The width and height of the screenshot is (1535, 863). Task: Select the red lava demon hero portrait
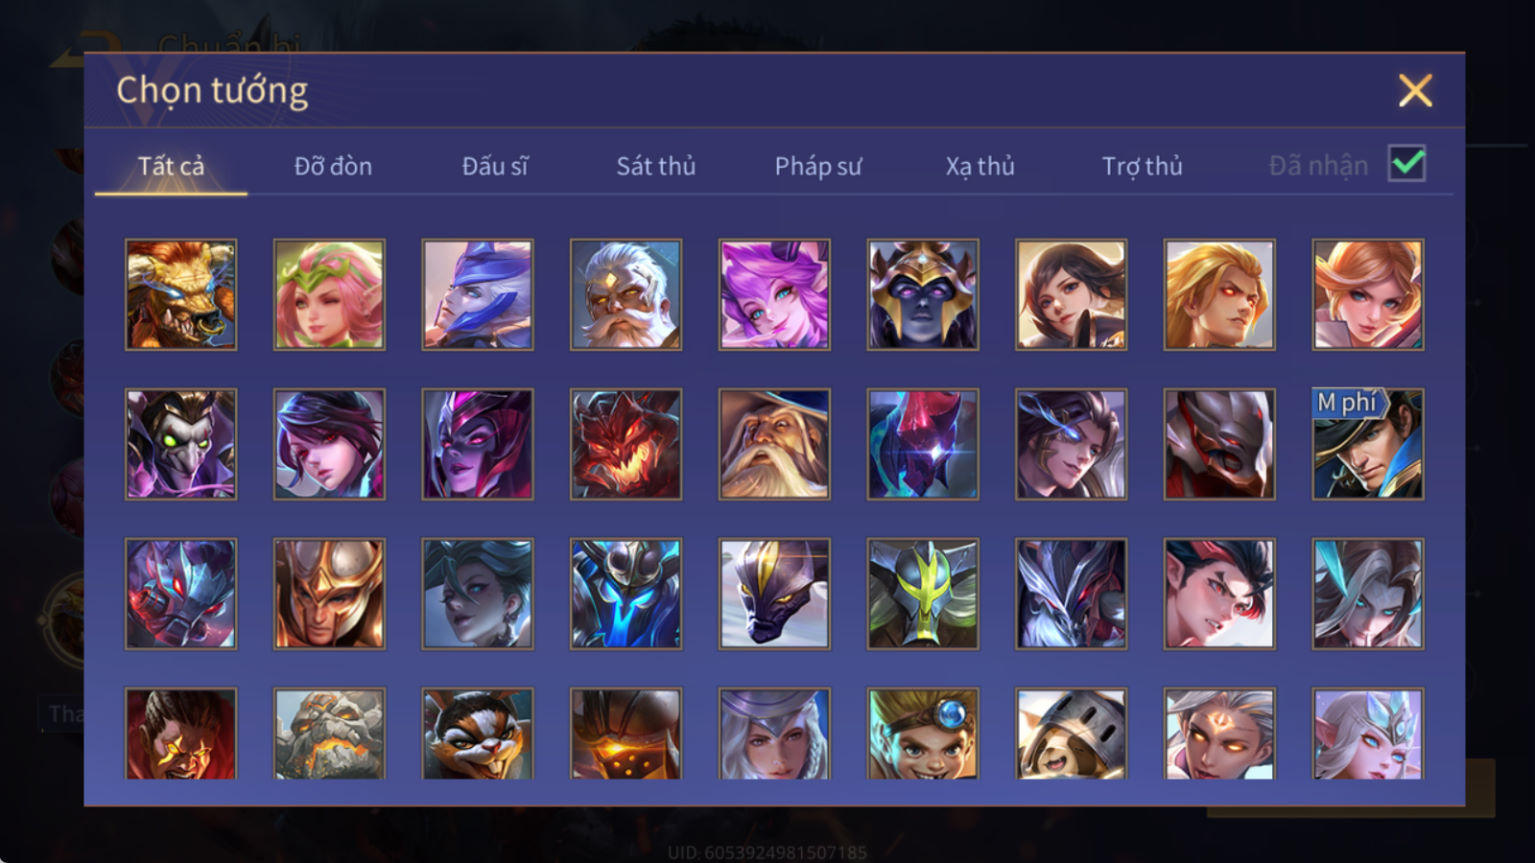626,444
